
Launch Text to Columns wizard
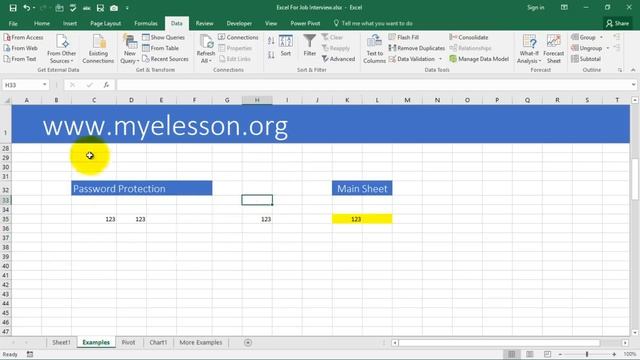coord(374,49)
